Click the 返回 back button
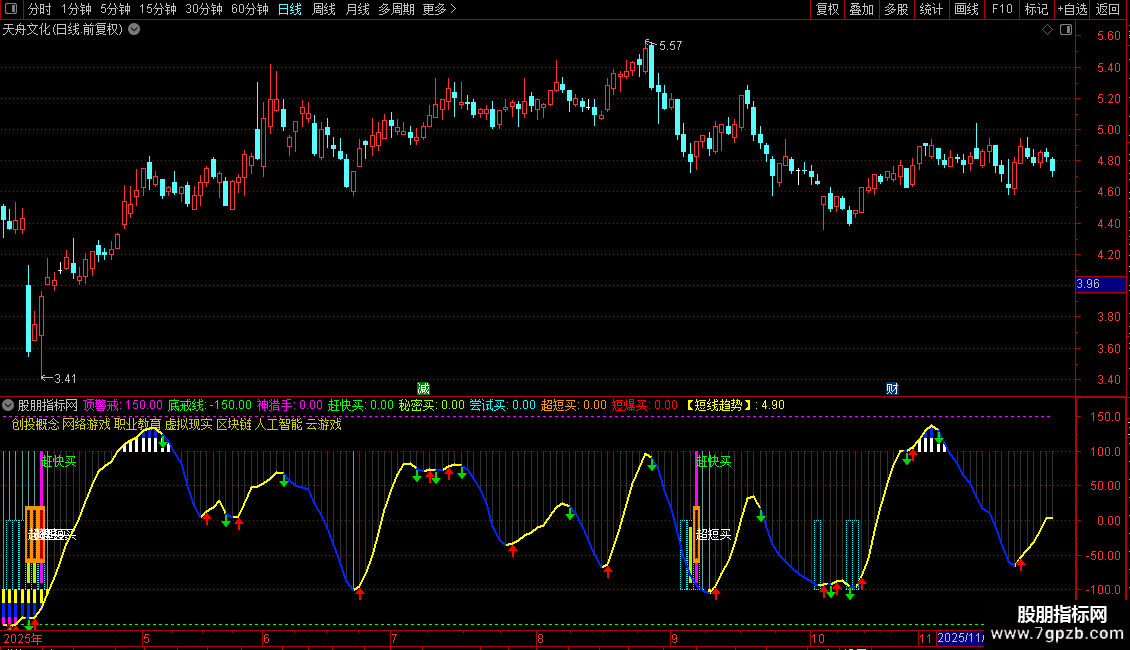The width and height of the screenshot is (1130, 650). coord(1108,10)
